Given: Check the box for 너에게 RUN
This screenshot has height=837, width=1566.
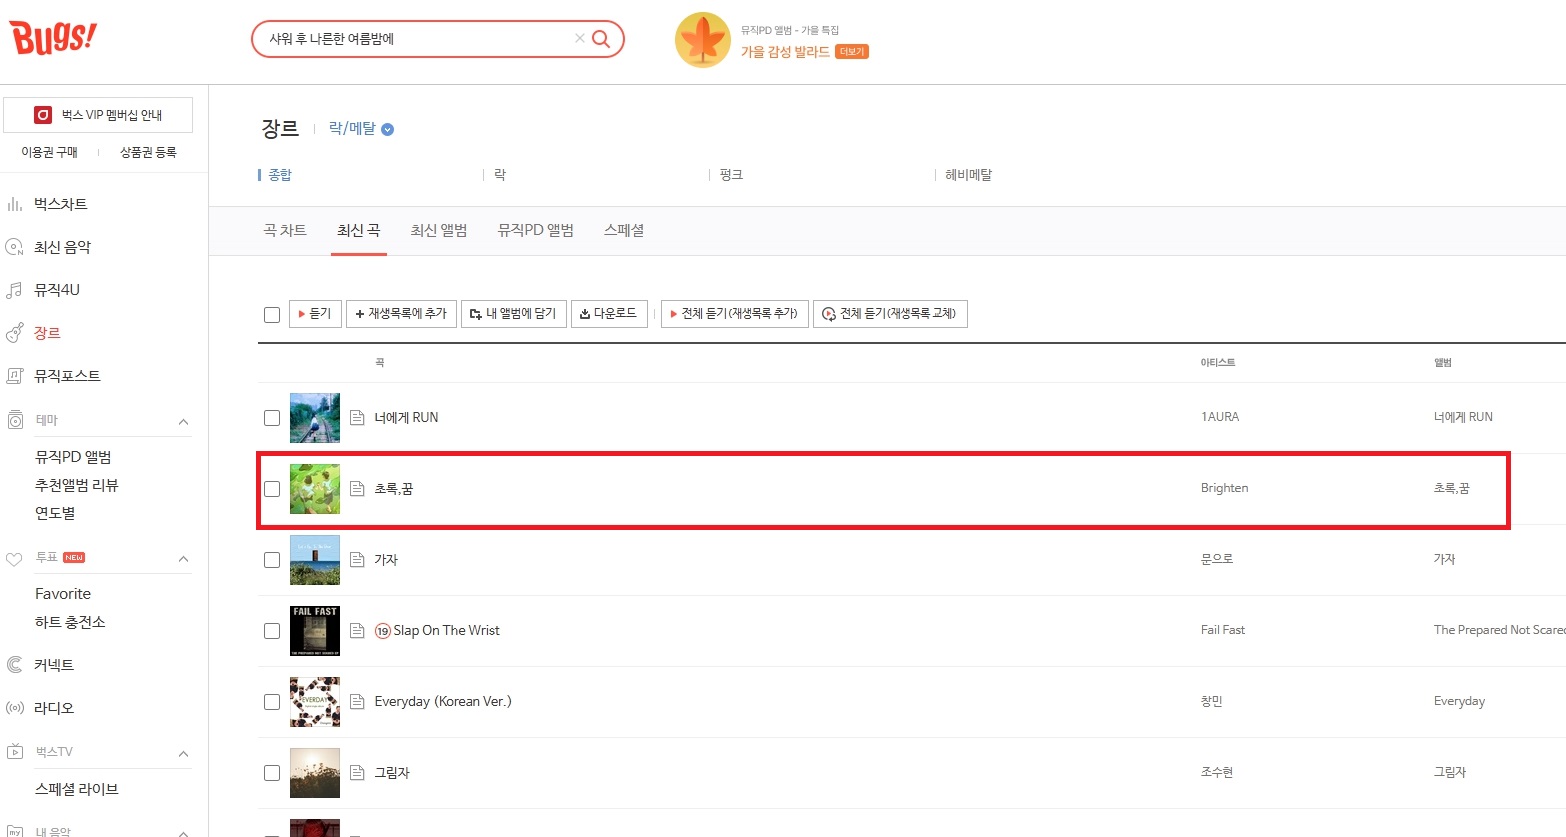Looking at the screenshot, I should [x=272, y=418].
